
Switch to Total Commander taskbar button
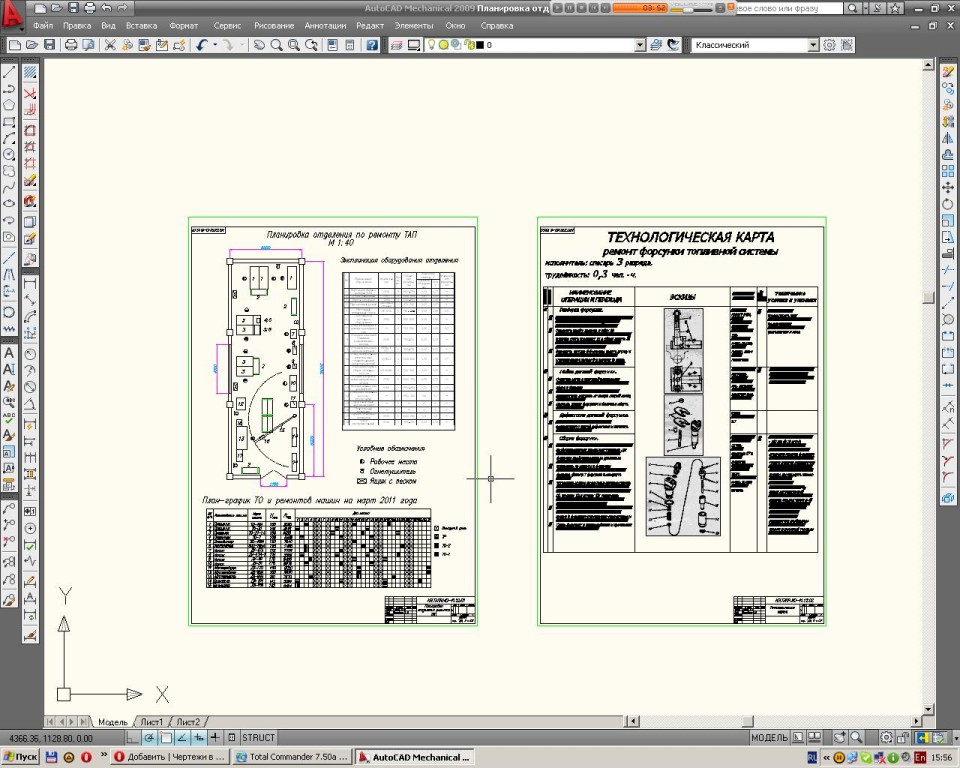(x=293, y=757)
